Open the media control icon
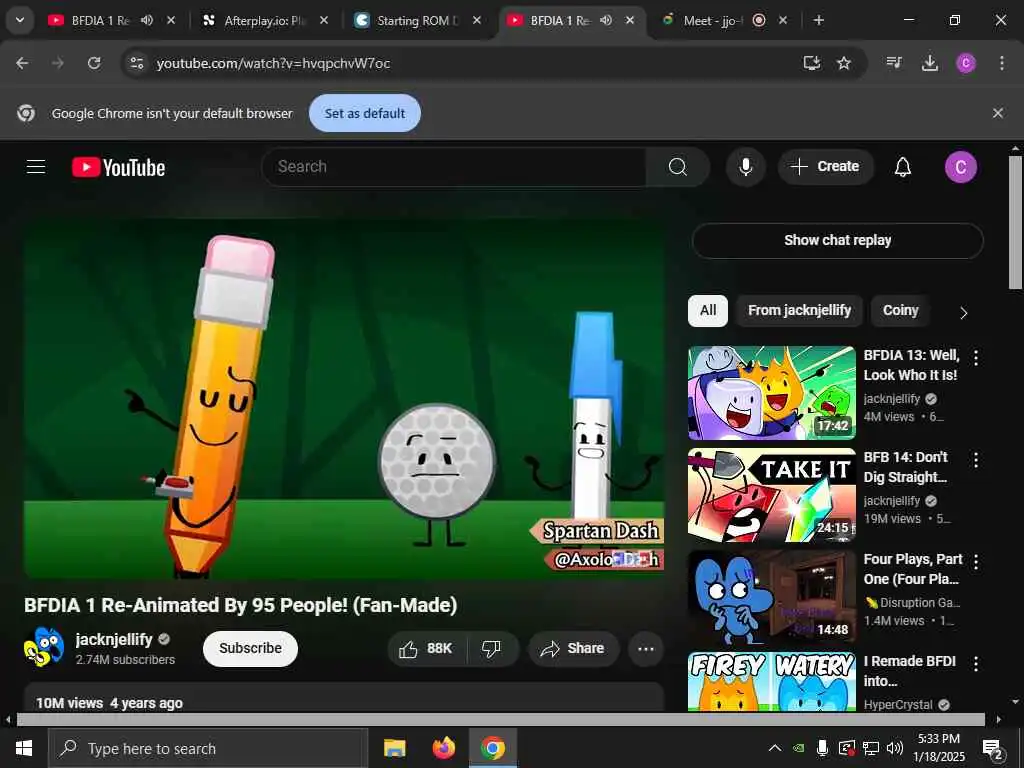The height and width of the screenshot is (768, 1024). pyautogui.click(x=894, y=63)
